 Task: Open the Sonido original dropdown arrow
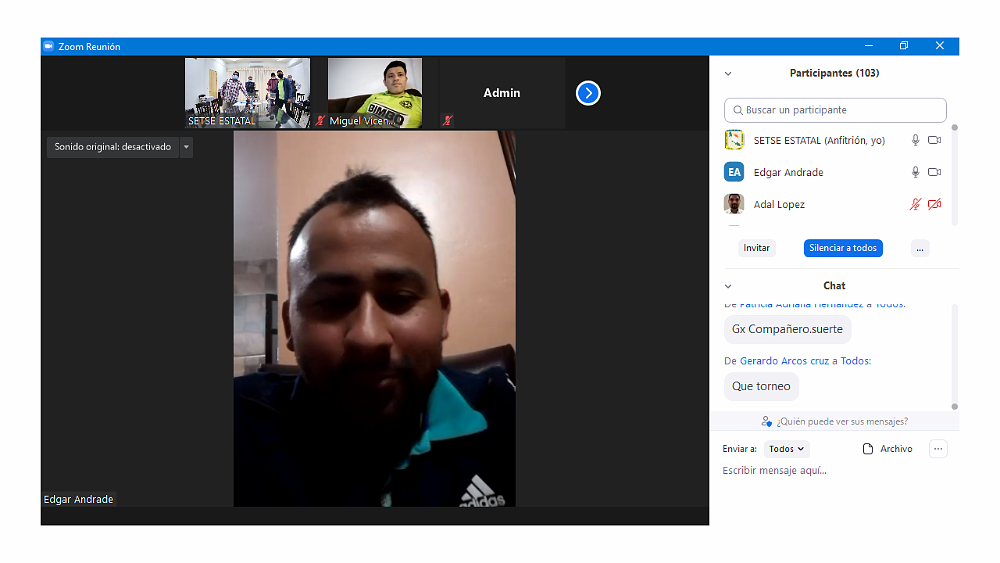click(186, 147)
